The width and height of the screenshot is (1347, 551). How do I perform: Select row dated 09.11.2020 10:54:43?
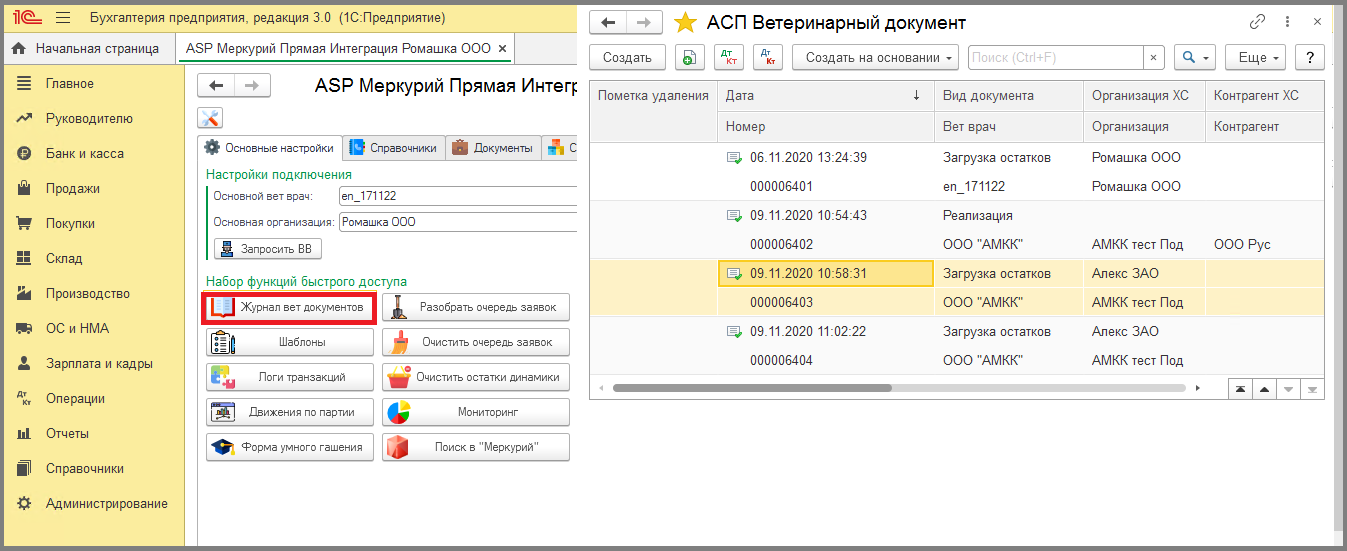(x=957, y=230)
